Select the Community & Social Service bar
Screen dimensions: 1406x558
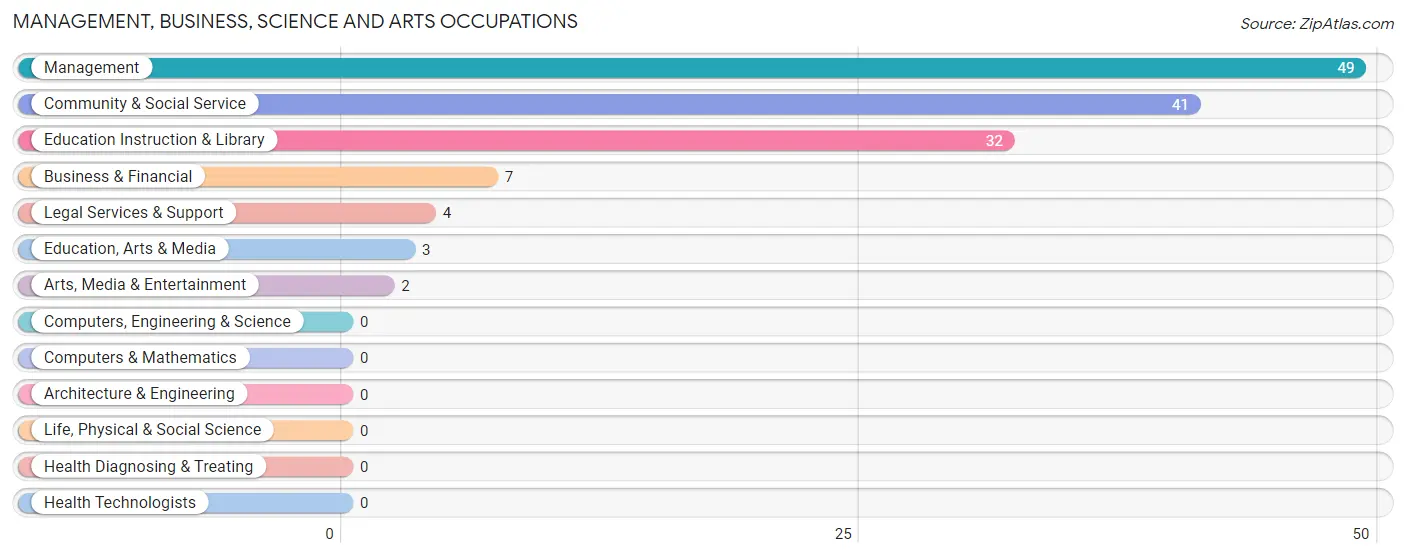point(609,104)
